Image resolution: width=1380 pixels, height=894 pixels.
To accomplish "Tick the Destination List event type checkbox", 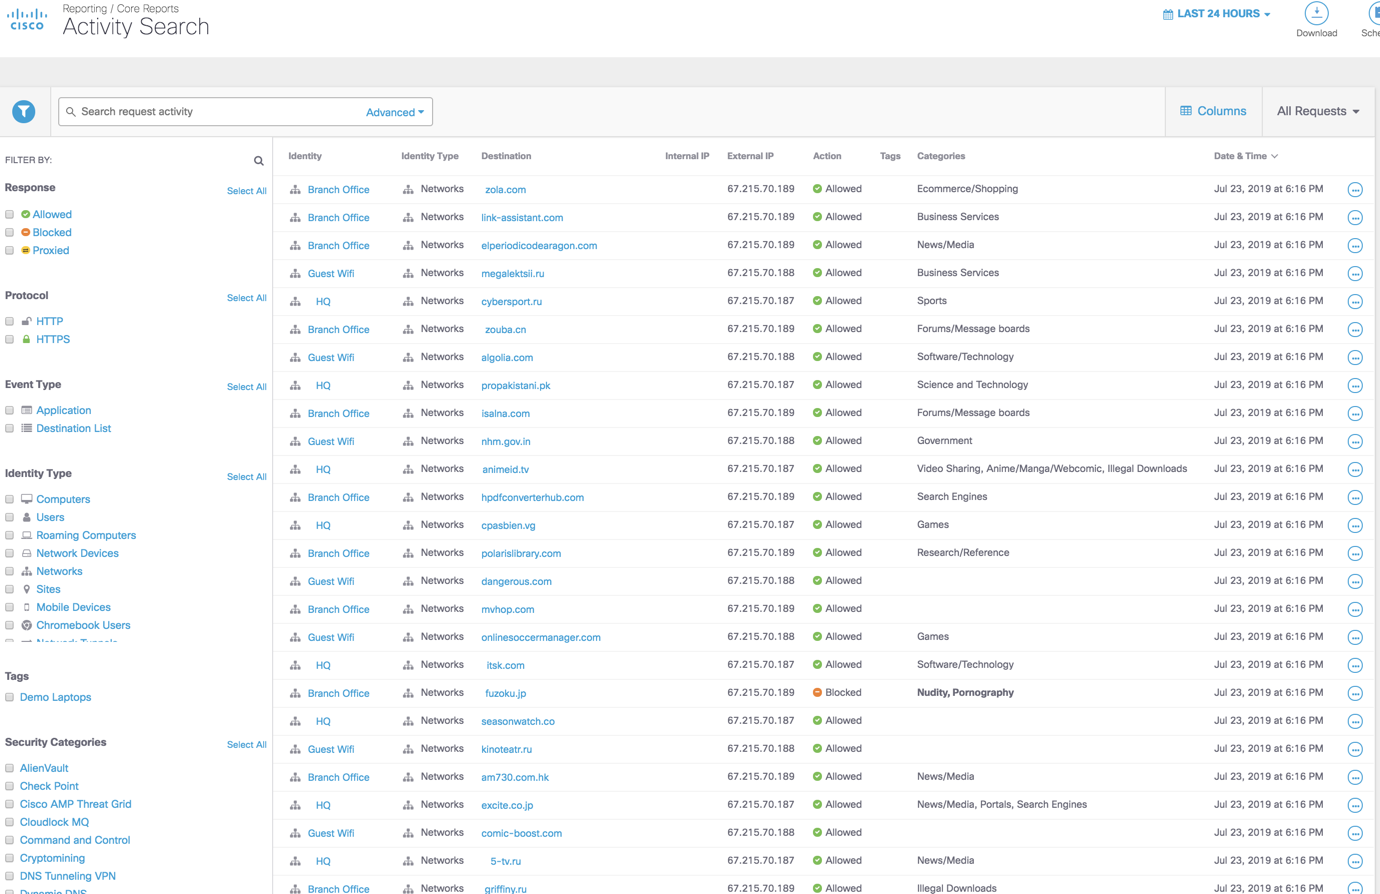I will (10, 429).
